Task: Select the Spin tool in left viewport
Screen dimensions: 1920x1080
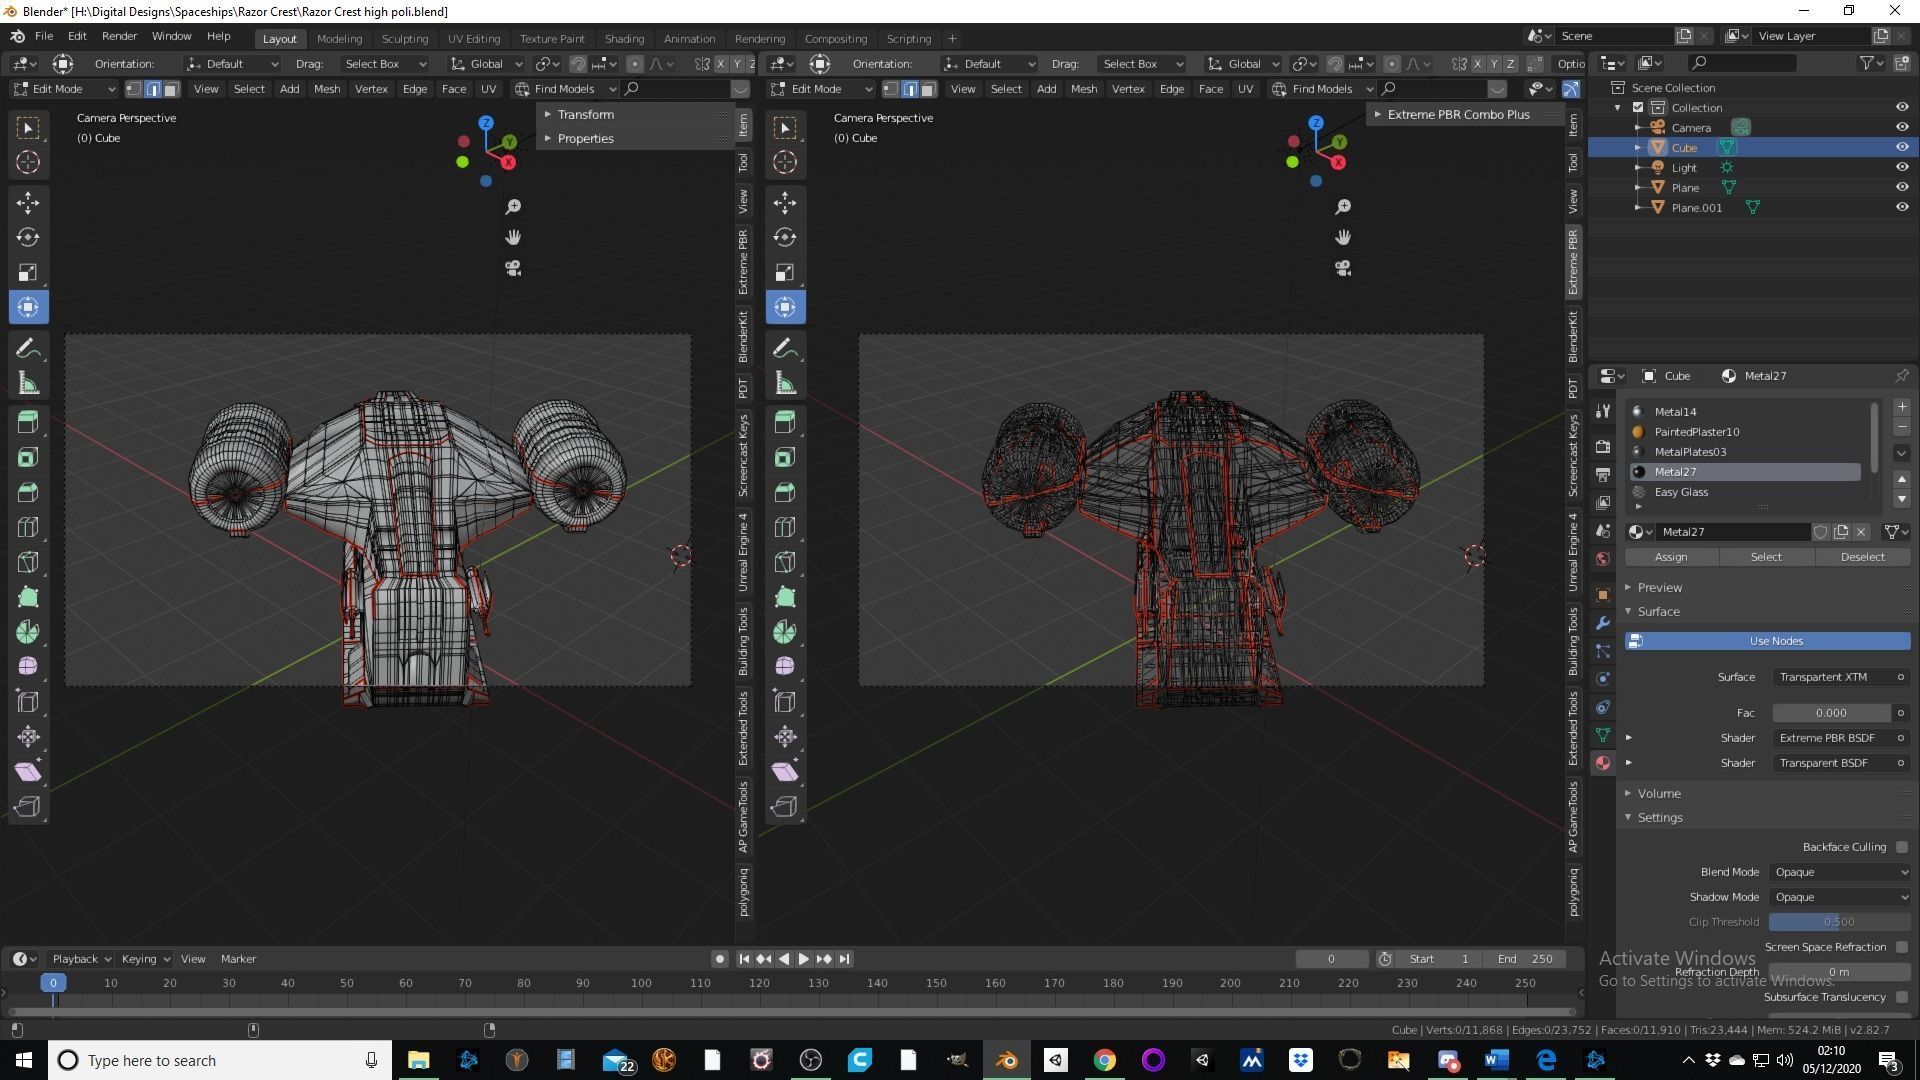Action: click(28, 633)
